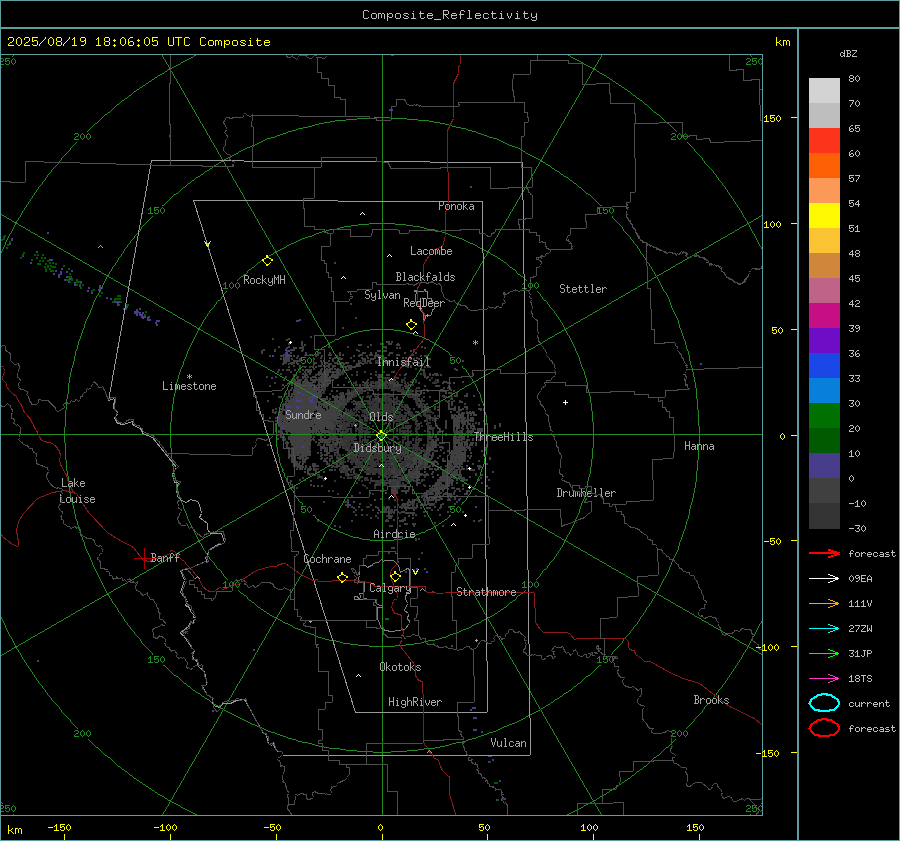900x841 pixels.
Task: Click the Okotoks town label
Action: coord(400,667)
